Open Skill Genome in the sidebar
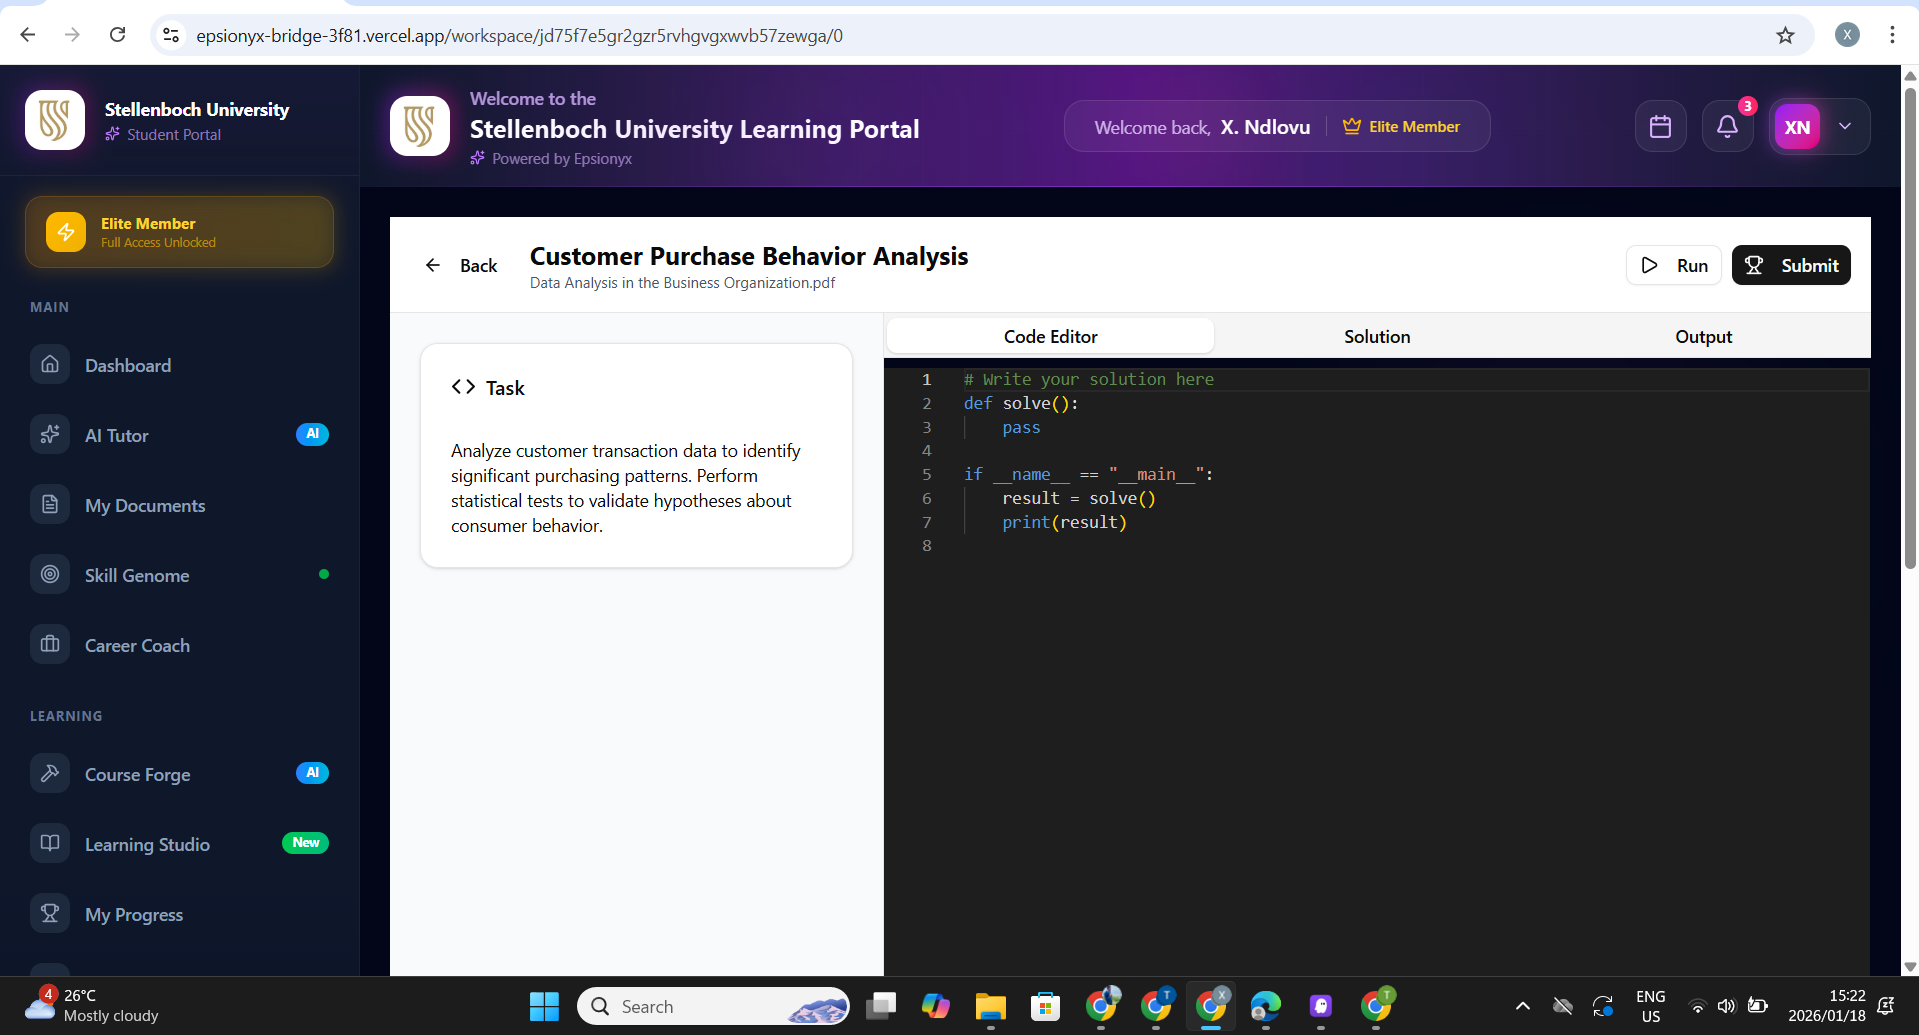This screenshot has height=1035, width=1919. [x=180, y=575]
